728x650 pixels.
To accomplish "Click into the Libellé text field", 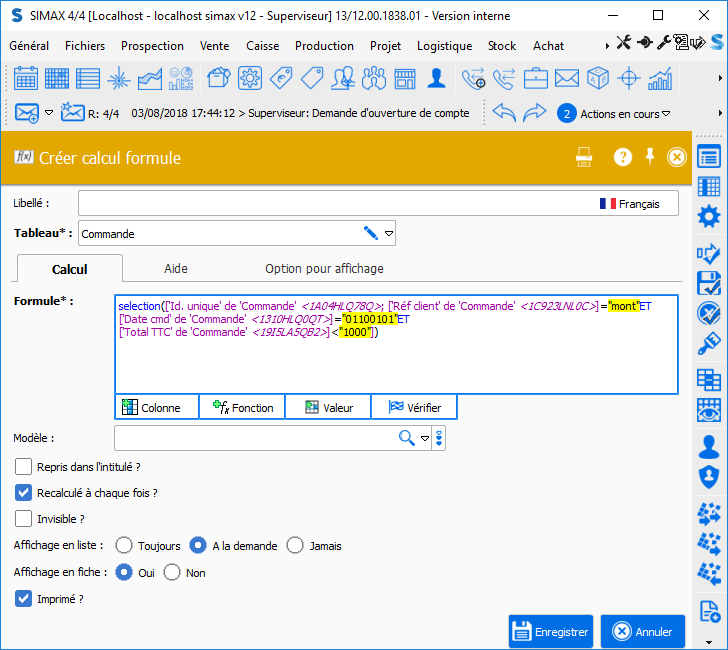I will (x=330, y=203).
